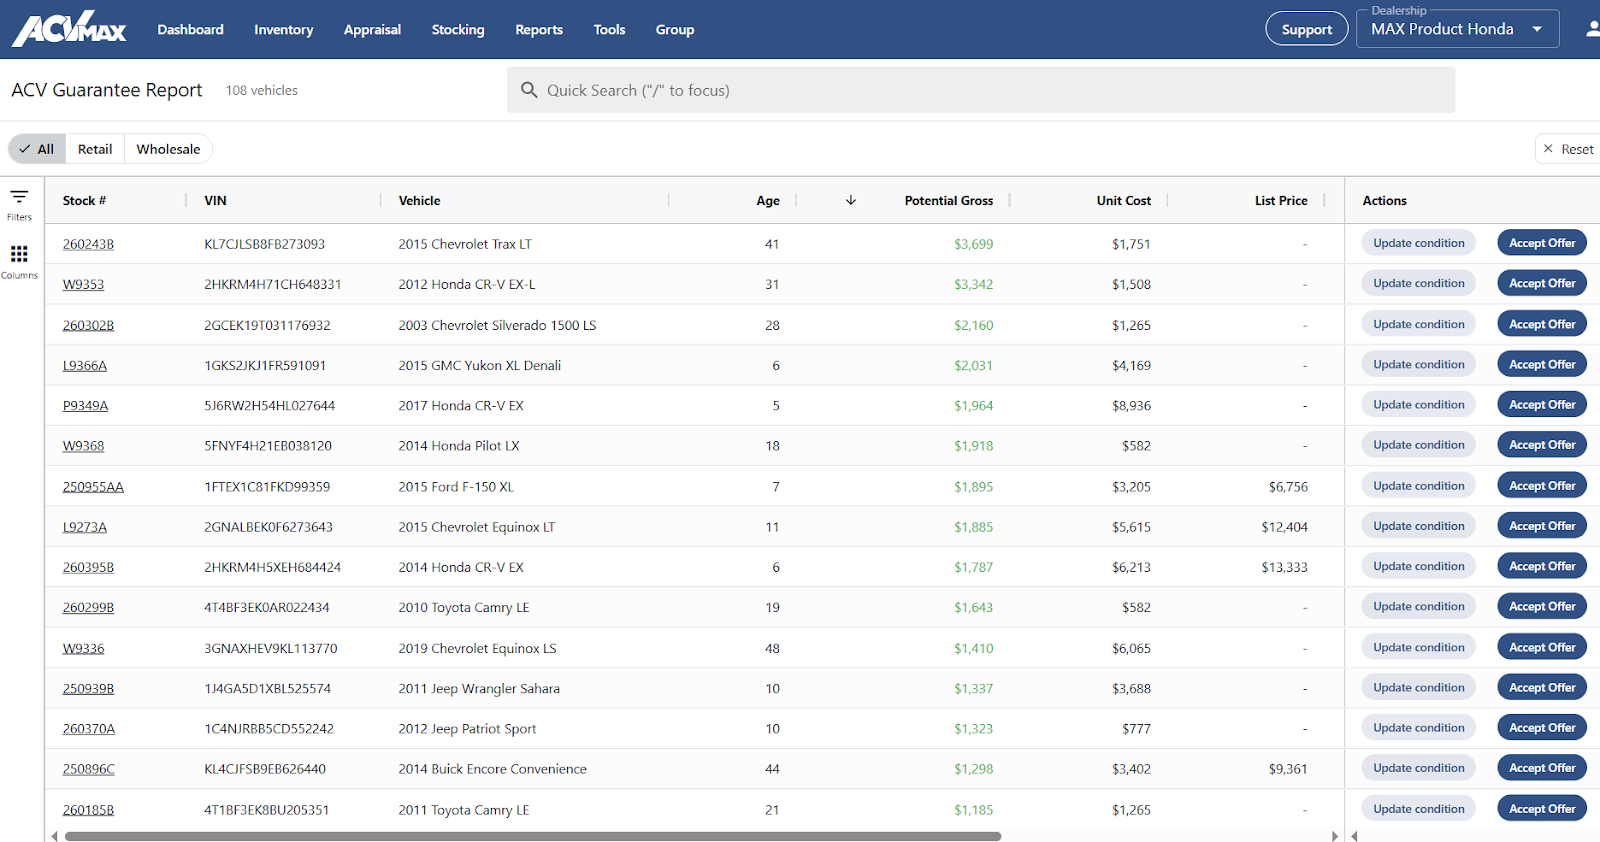Screen dimensions: 1600x842
Task: Sort by the Vehicle column header
Action: [x=419, y=200]
